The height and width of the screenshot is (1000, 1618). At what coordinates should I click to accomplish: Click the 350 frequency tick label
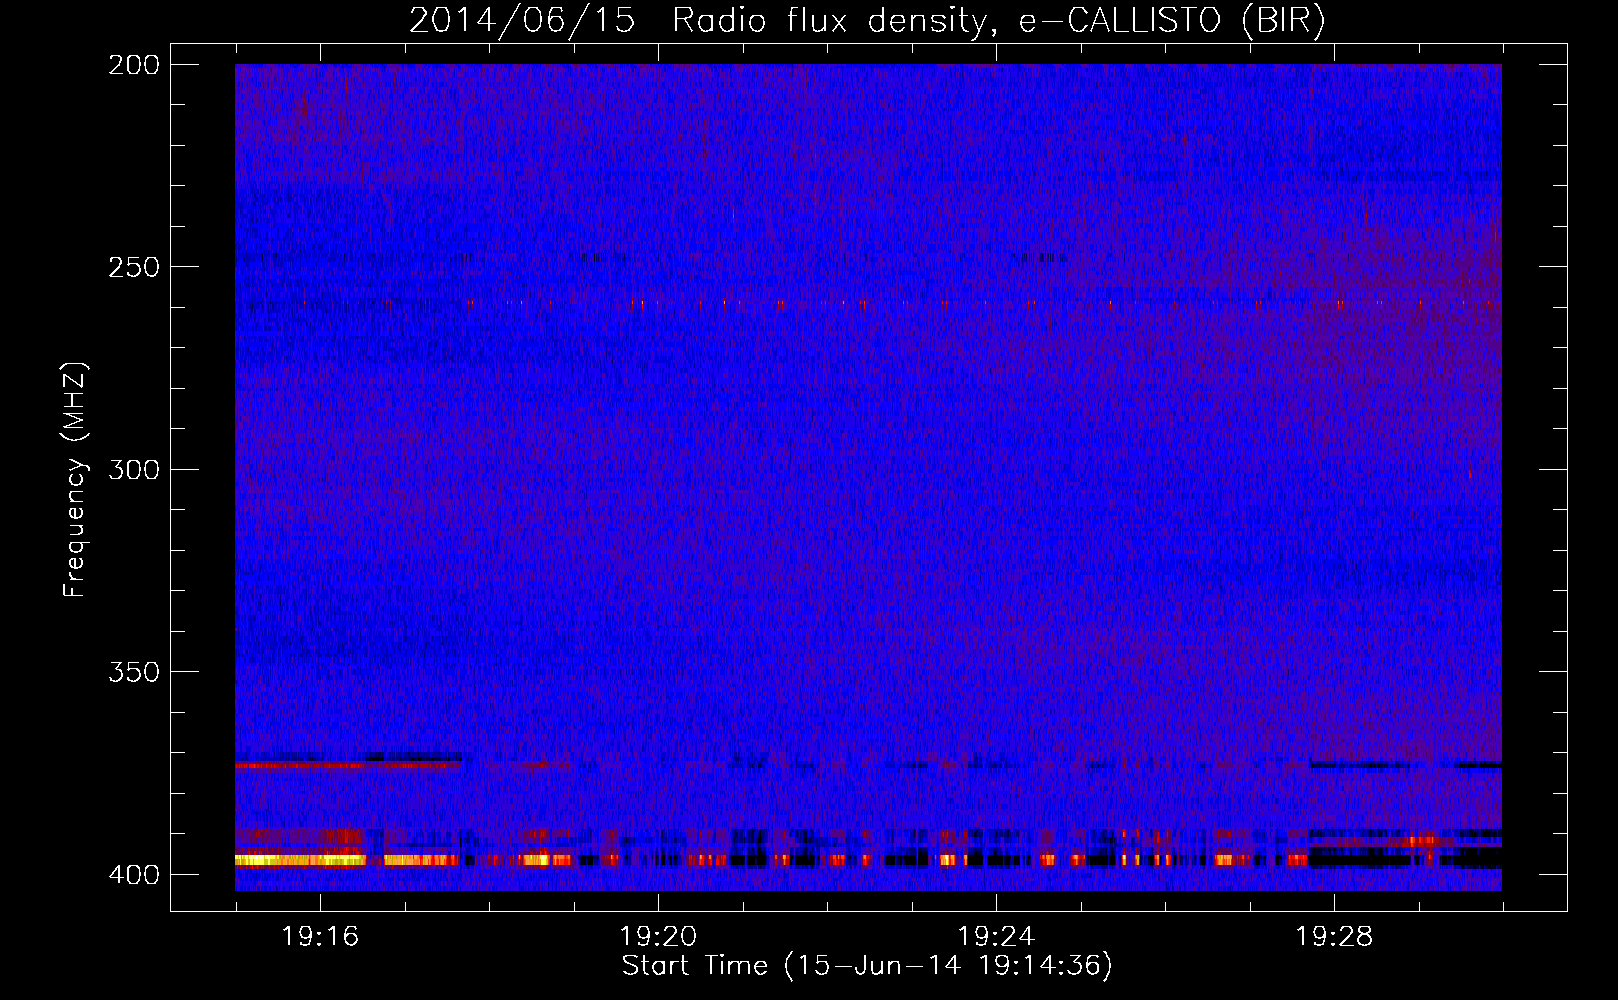point(134,671)
